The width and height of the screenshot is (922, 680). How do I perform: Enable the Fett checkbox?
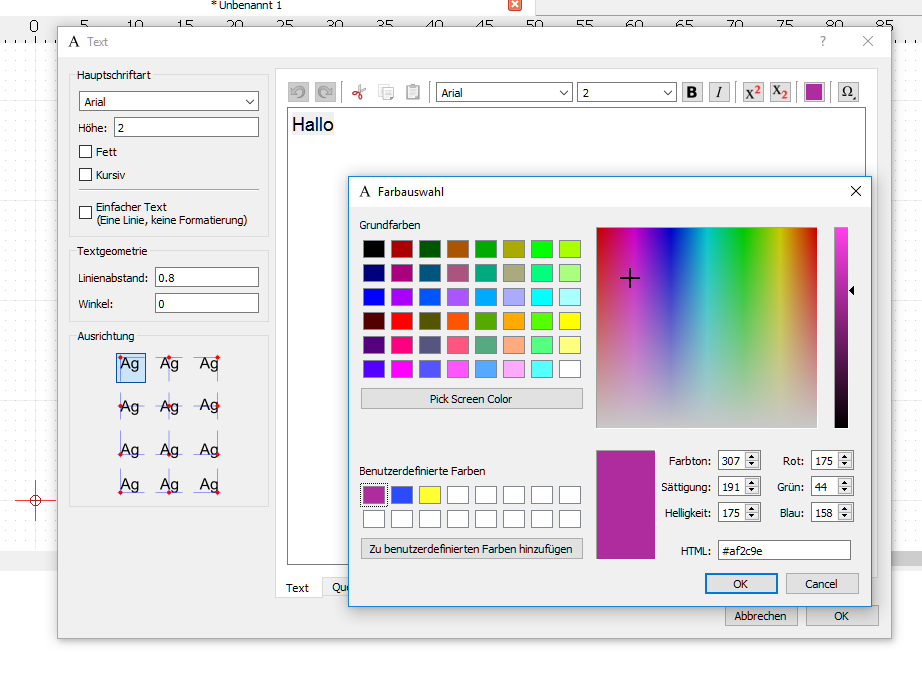click(x=85, y=152)
